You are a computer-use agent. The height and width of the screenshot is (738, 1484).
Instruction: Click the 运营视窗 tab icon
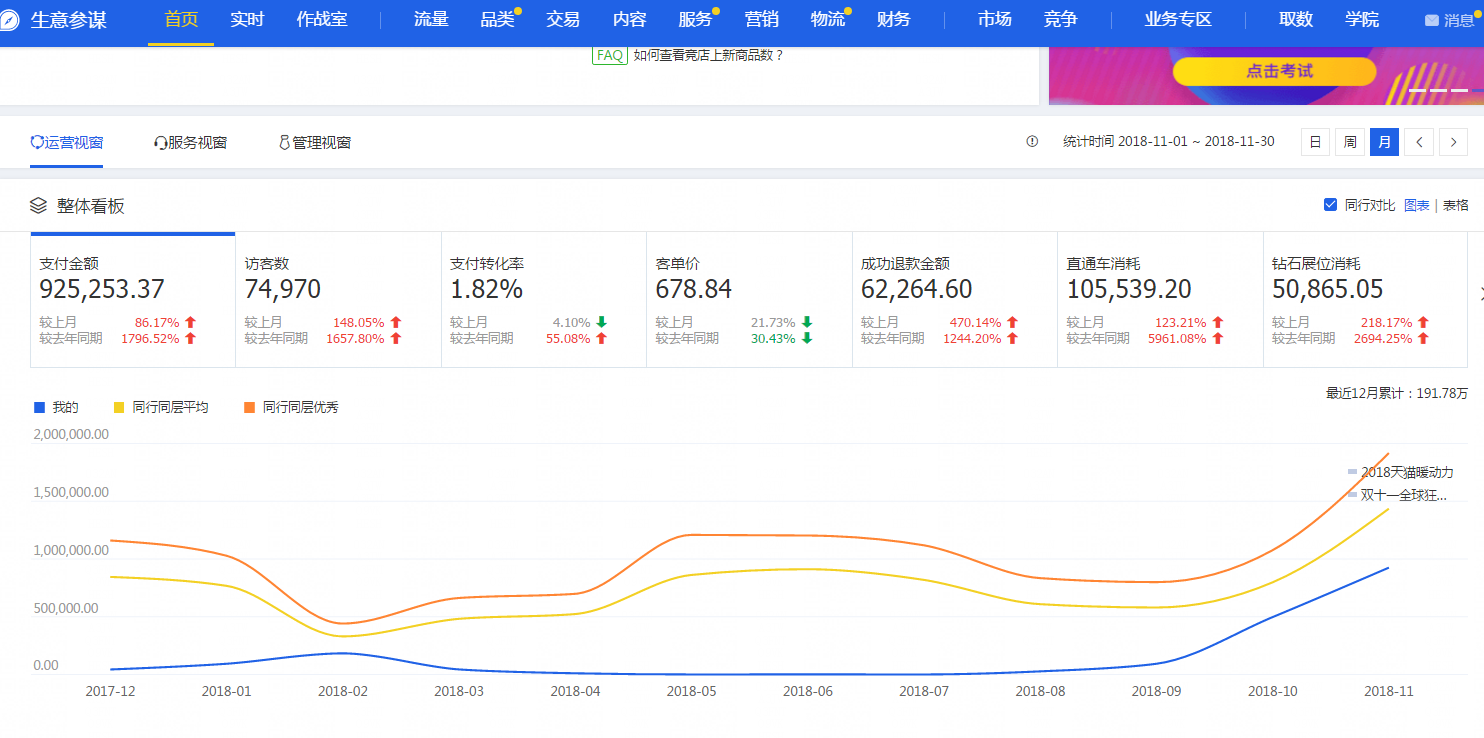pos(38,143)
